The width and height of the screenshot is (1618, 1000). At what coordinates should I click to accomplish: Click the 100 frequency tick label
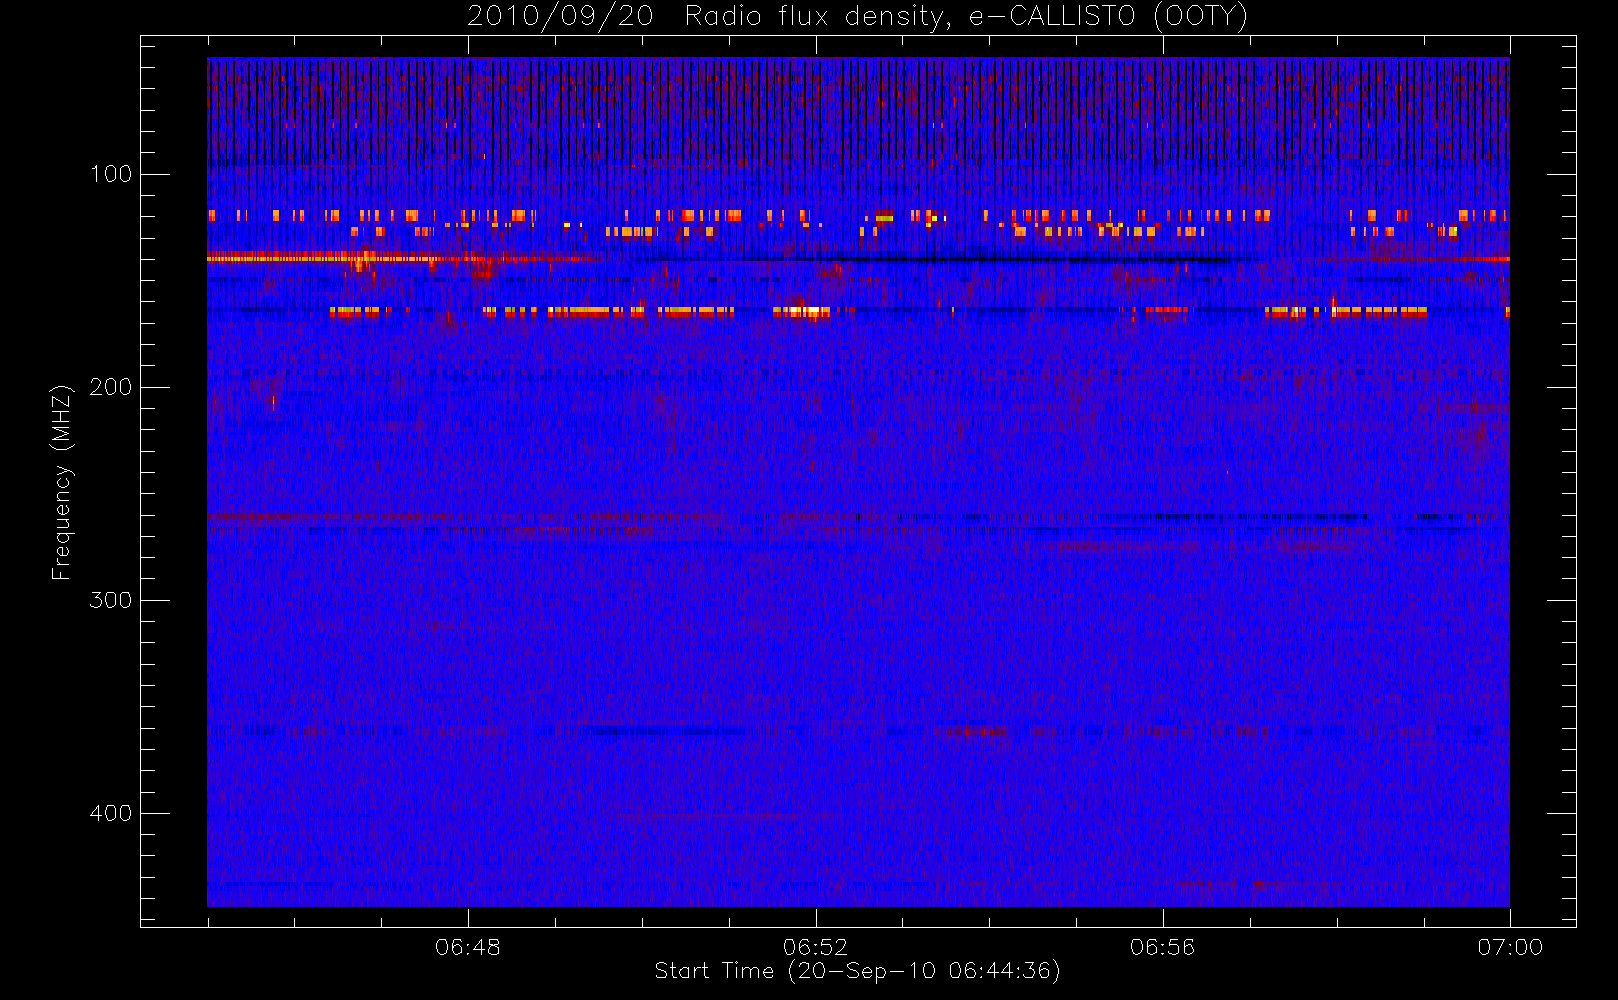(x=111, y=174)
